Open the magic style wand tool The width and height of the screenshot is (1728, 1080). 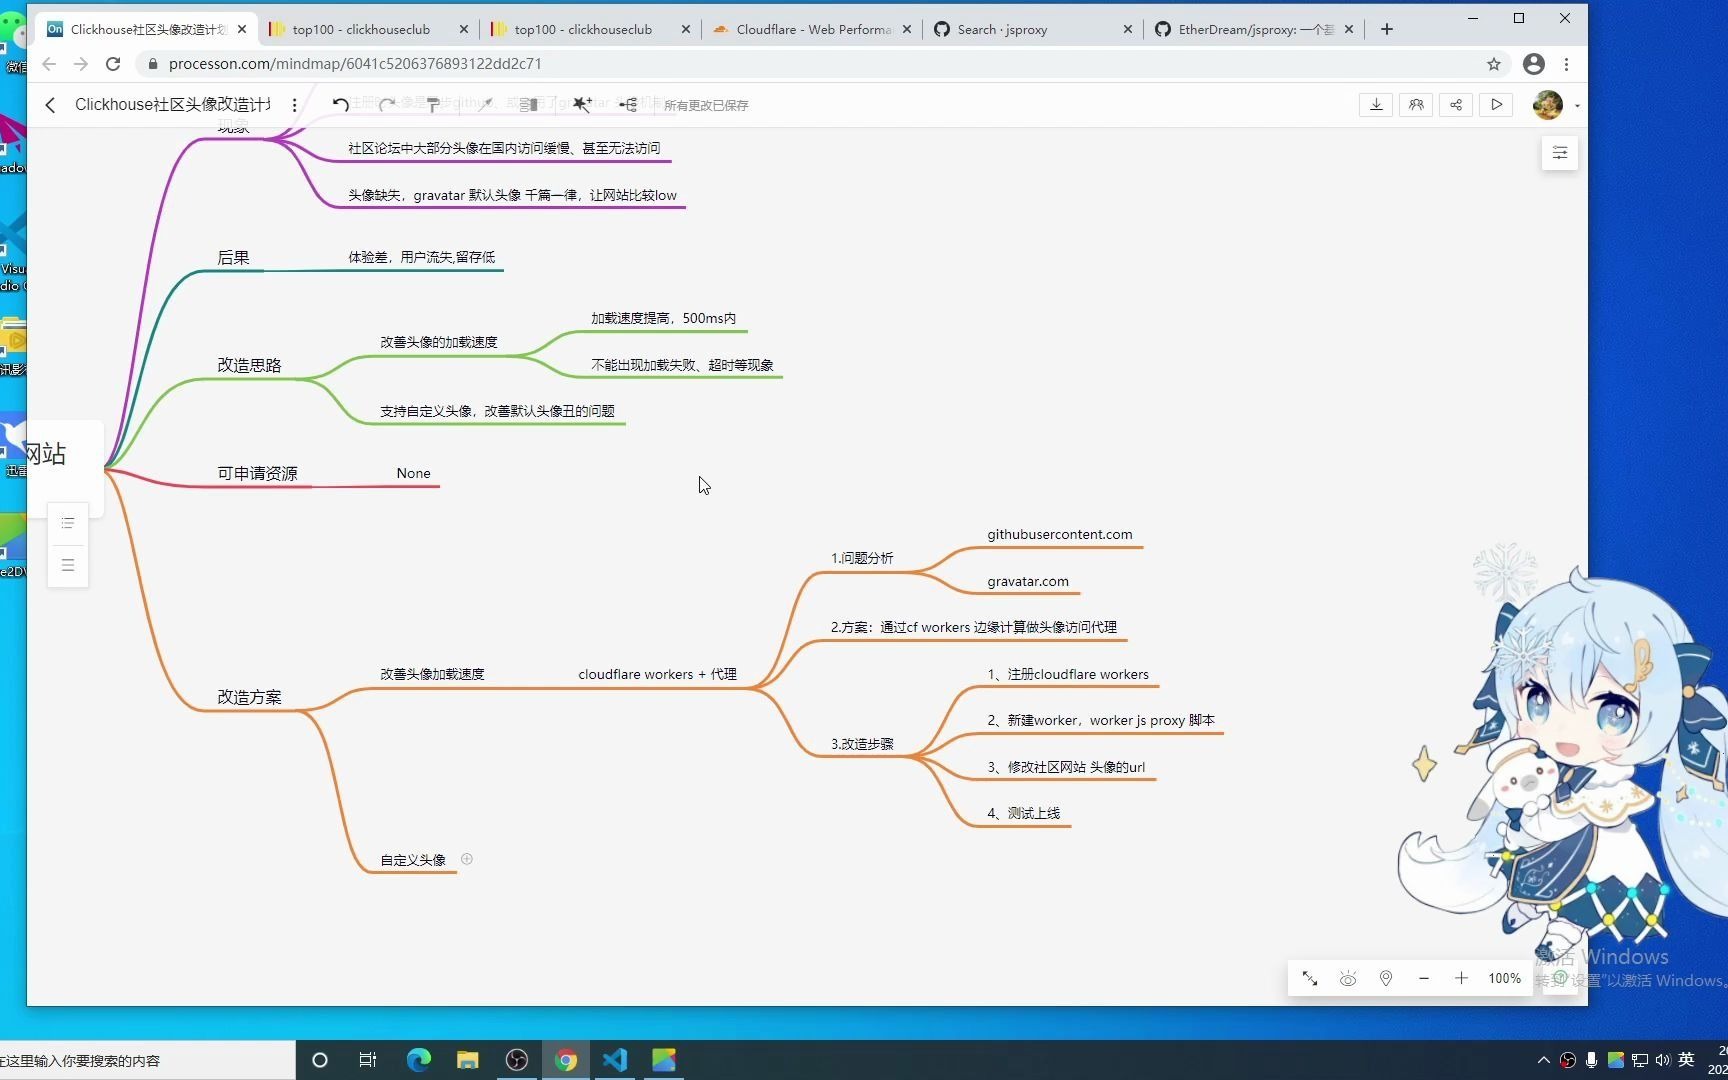pyautogui.click(x=581, y=104)
